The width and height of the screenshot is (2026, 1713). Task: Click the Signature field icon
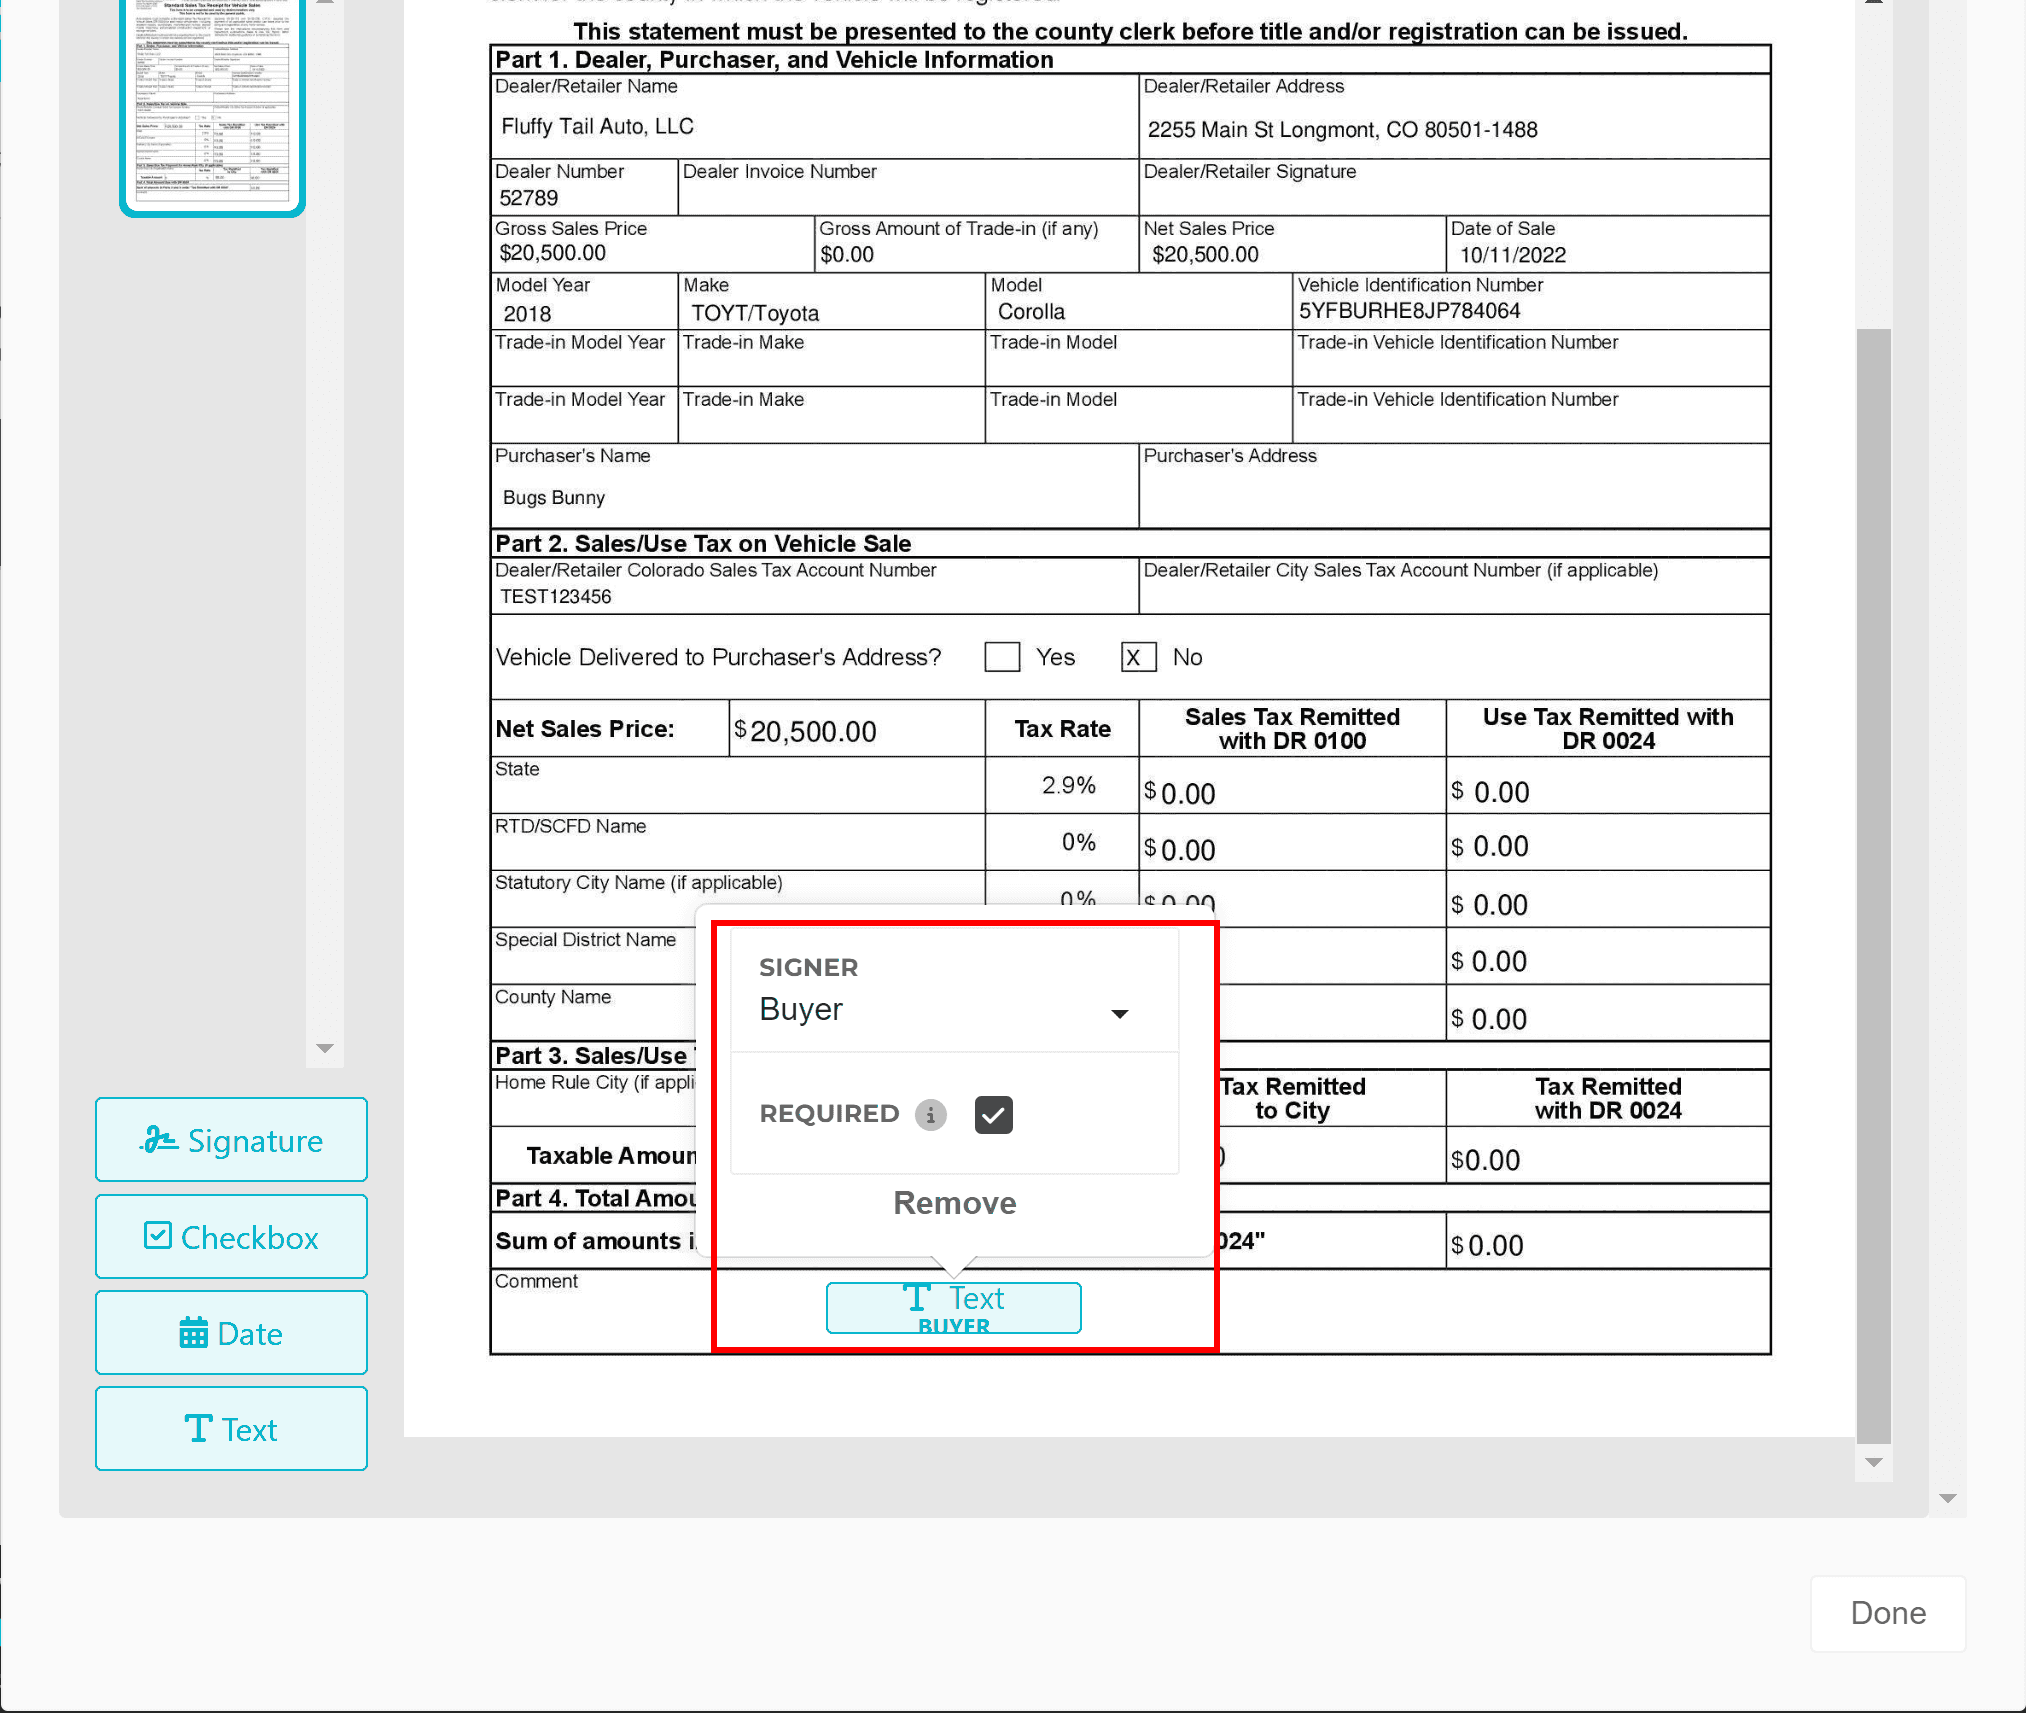click(x=158, y=1140)
